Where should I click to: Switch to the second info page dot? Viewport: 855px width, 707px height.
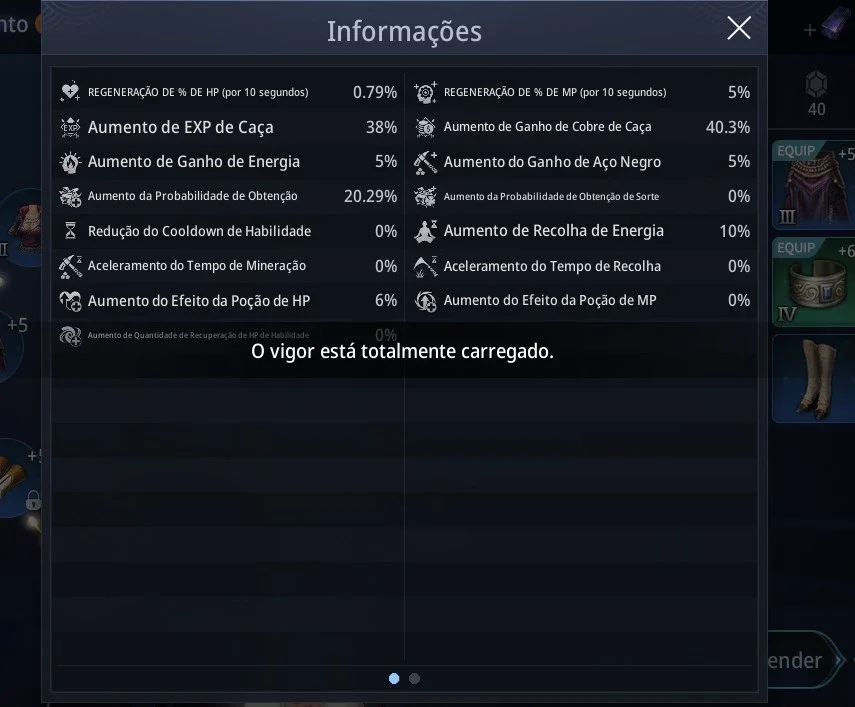(x=414, y=679)
